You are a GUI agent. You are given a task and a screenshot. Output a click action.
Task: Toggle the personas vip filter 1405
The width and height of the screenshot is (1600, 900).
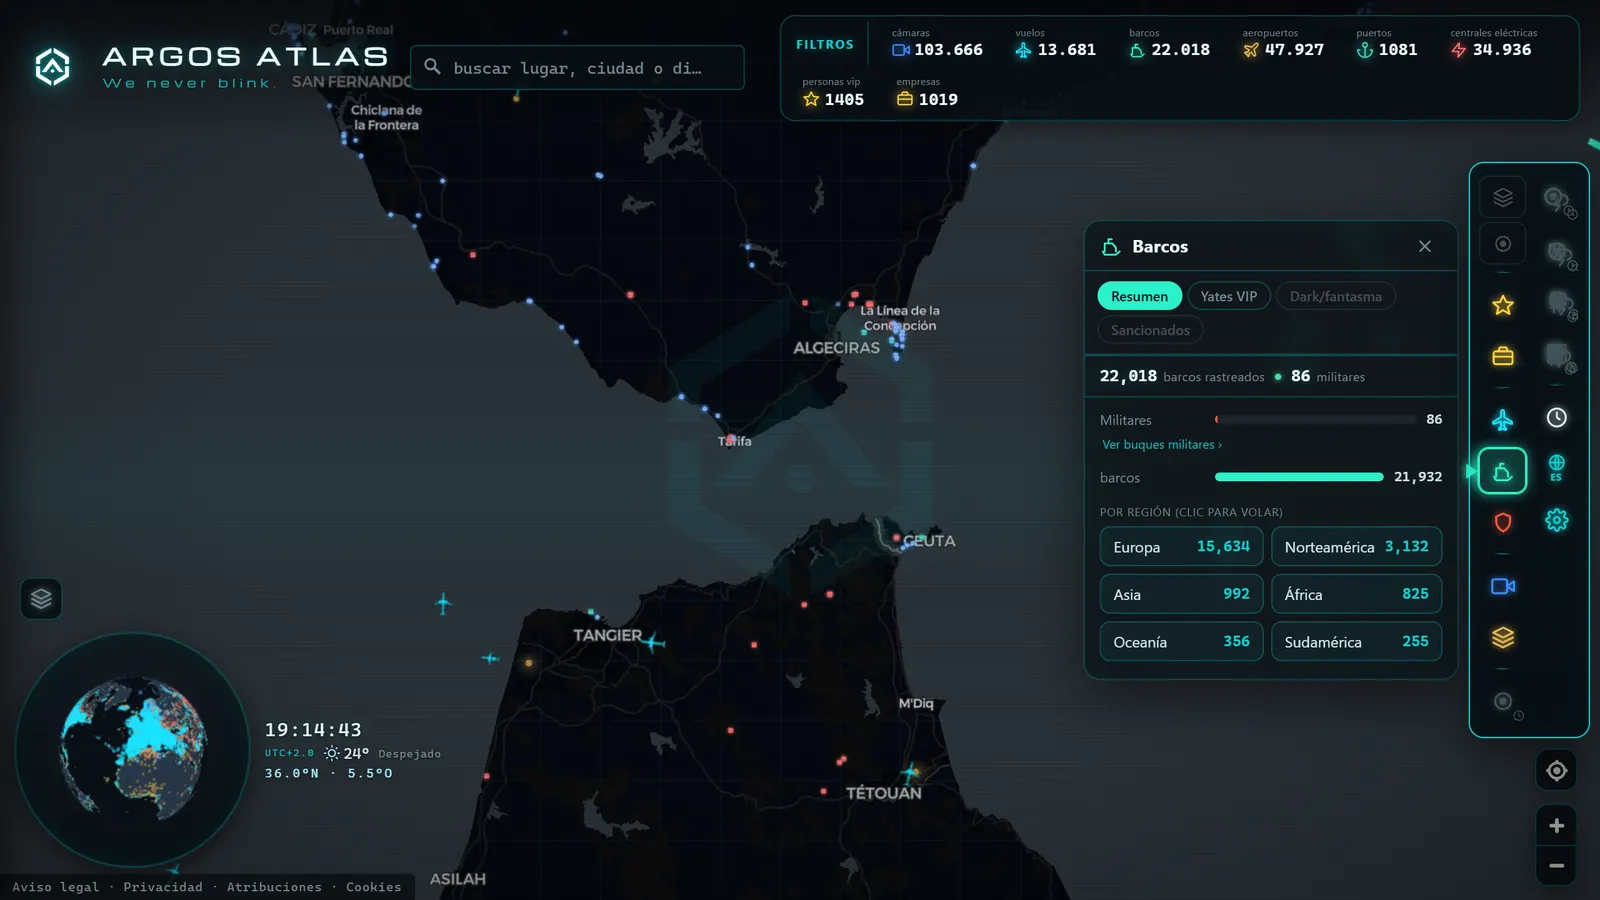pos(832,93)
